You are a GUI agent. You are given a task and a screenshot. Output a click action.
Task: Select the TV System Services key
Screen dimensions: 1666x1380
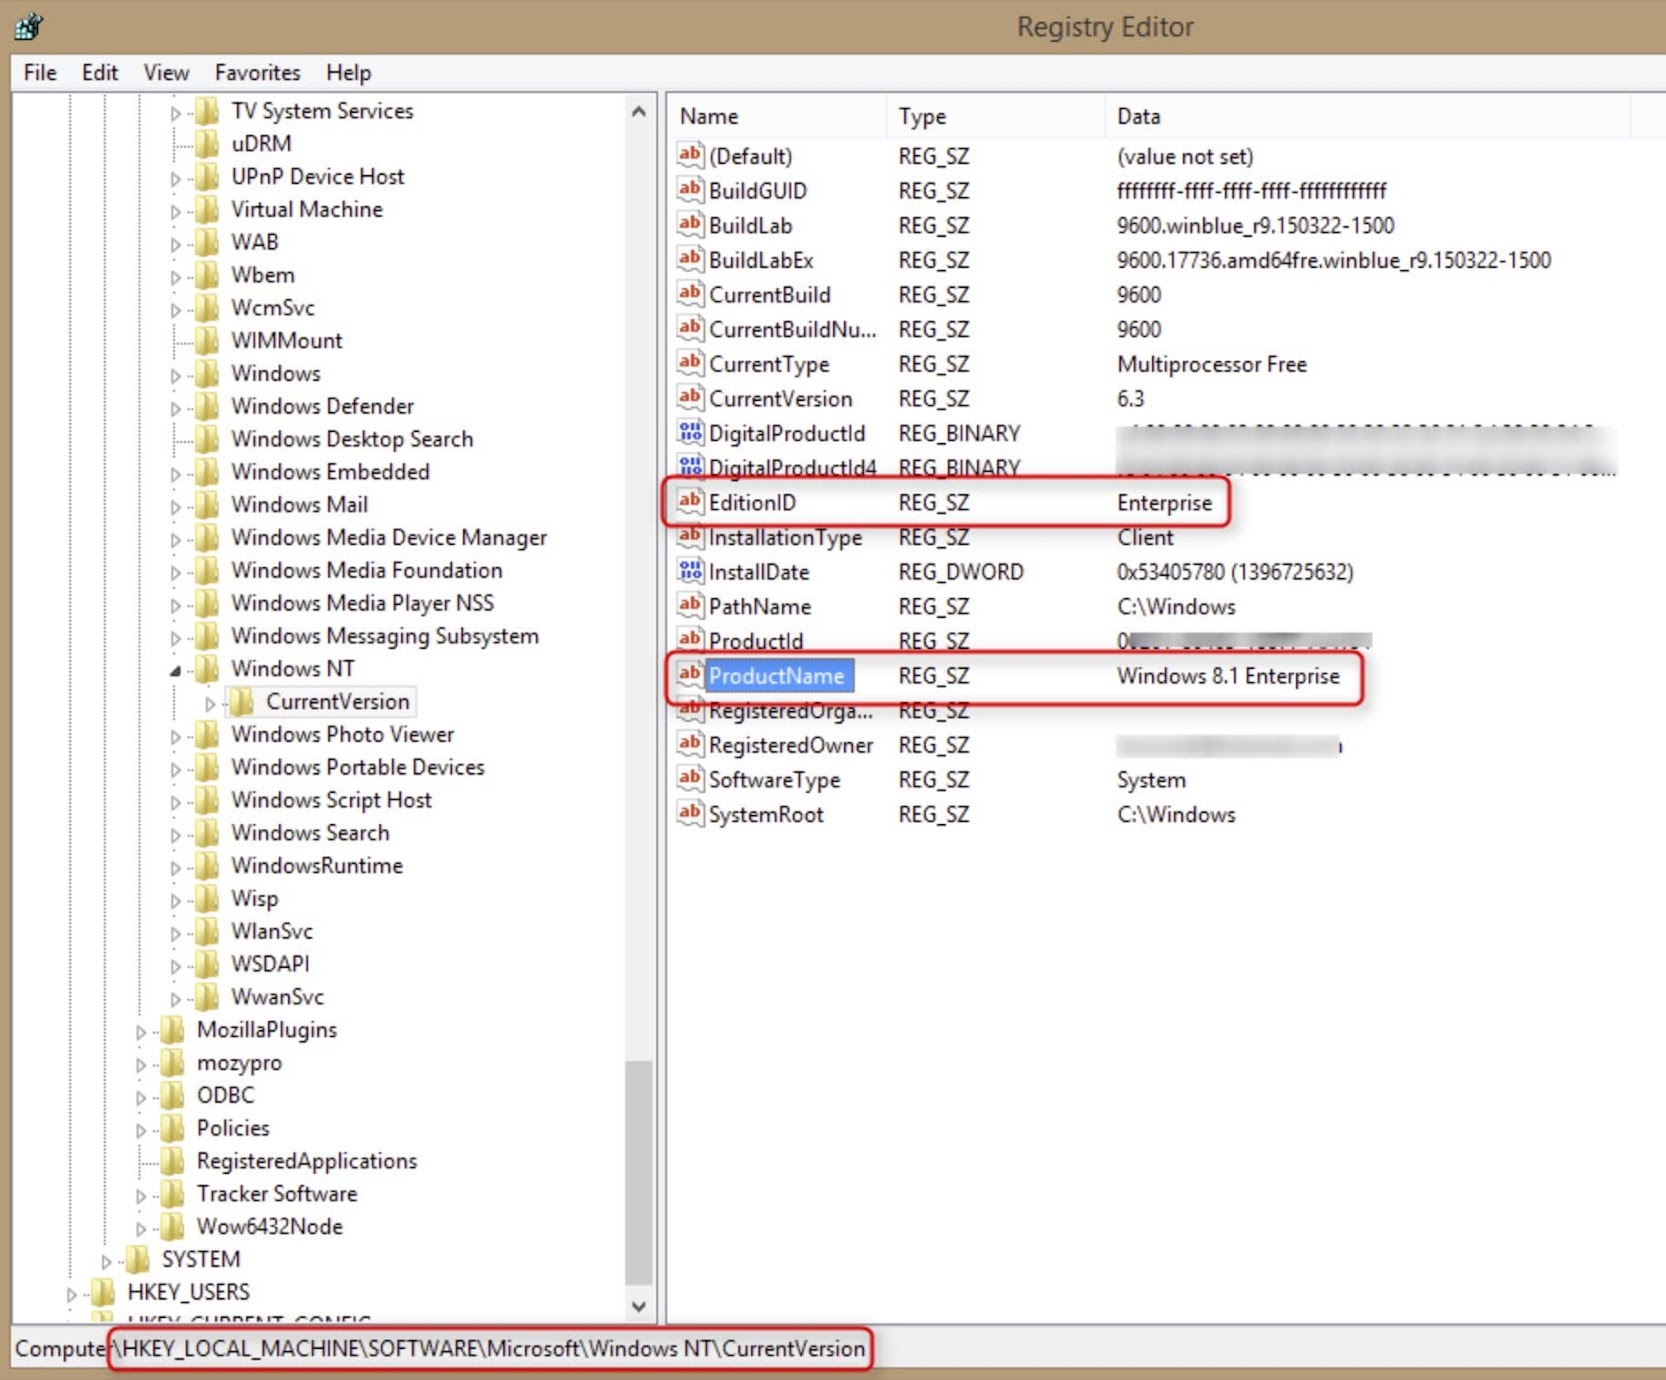[322, 110]
